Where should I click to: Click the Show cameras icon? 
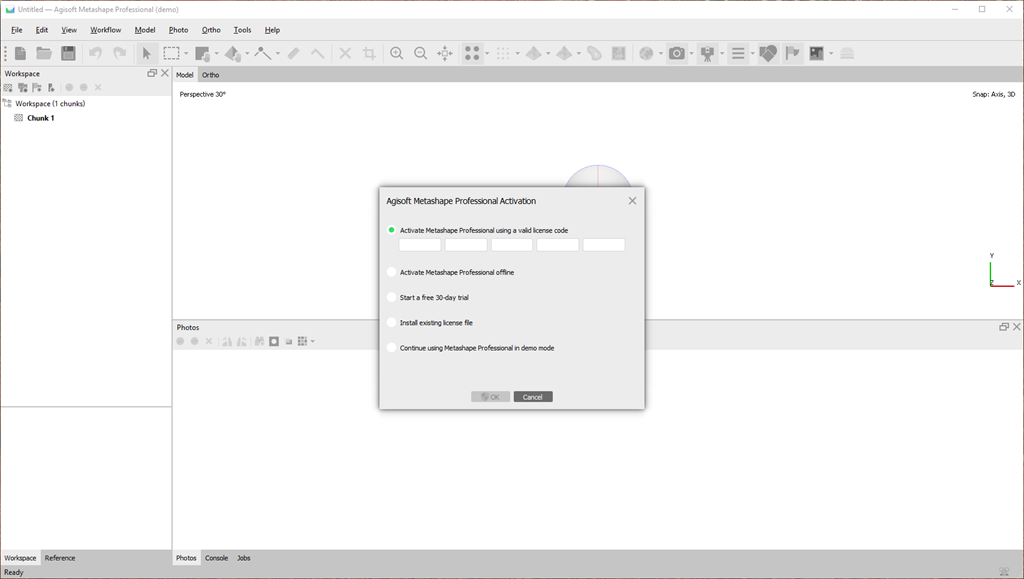coord(677,54)
